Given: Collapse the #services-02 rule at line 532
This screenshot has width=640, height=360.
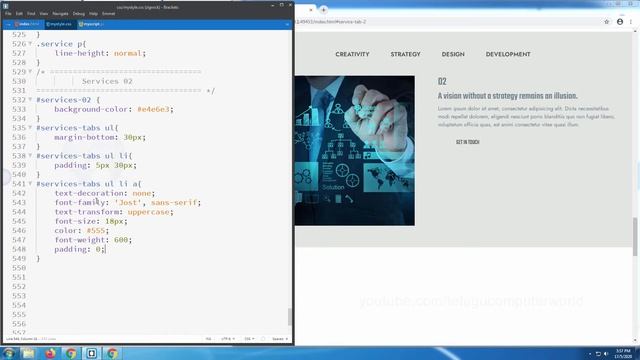Looking at the screenshot, I should (x=30, y=99).
